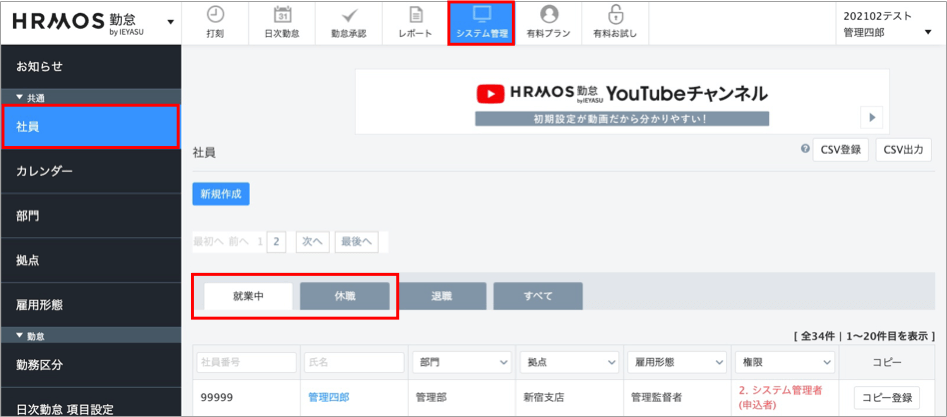947x417 pixels.
Task: Switch to the 休職 tab
Action: point(344,297)
